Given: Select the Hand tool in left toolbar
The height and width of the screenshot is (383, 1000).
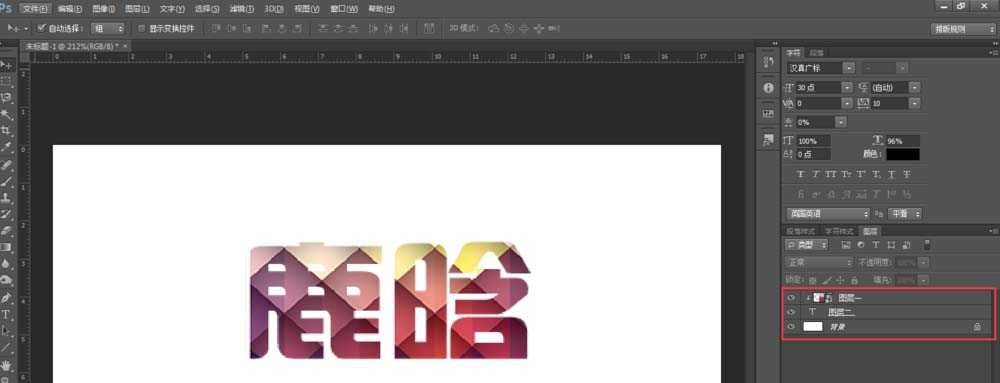Looking at the screenshot, I should tap(6, 365).
